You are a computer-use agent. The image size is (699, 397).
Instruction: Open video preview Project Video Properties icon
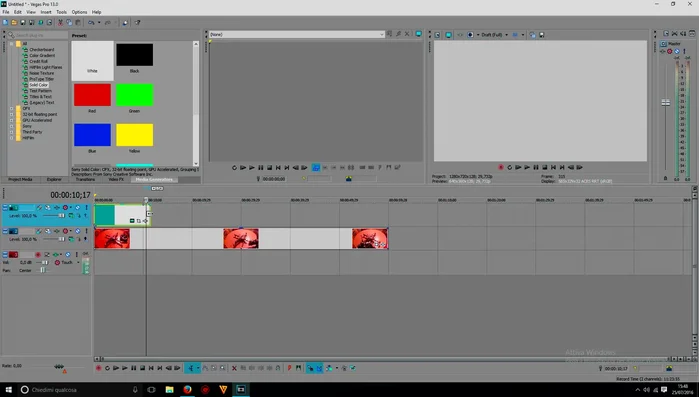[x=438, y=35]
